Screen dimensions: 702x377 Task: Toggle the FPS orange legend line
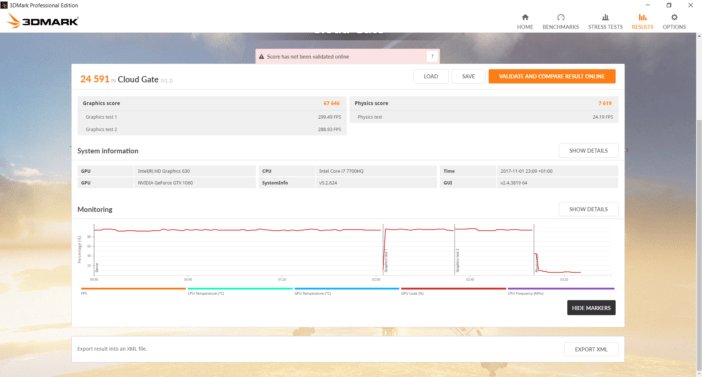[133, 289]
